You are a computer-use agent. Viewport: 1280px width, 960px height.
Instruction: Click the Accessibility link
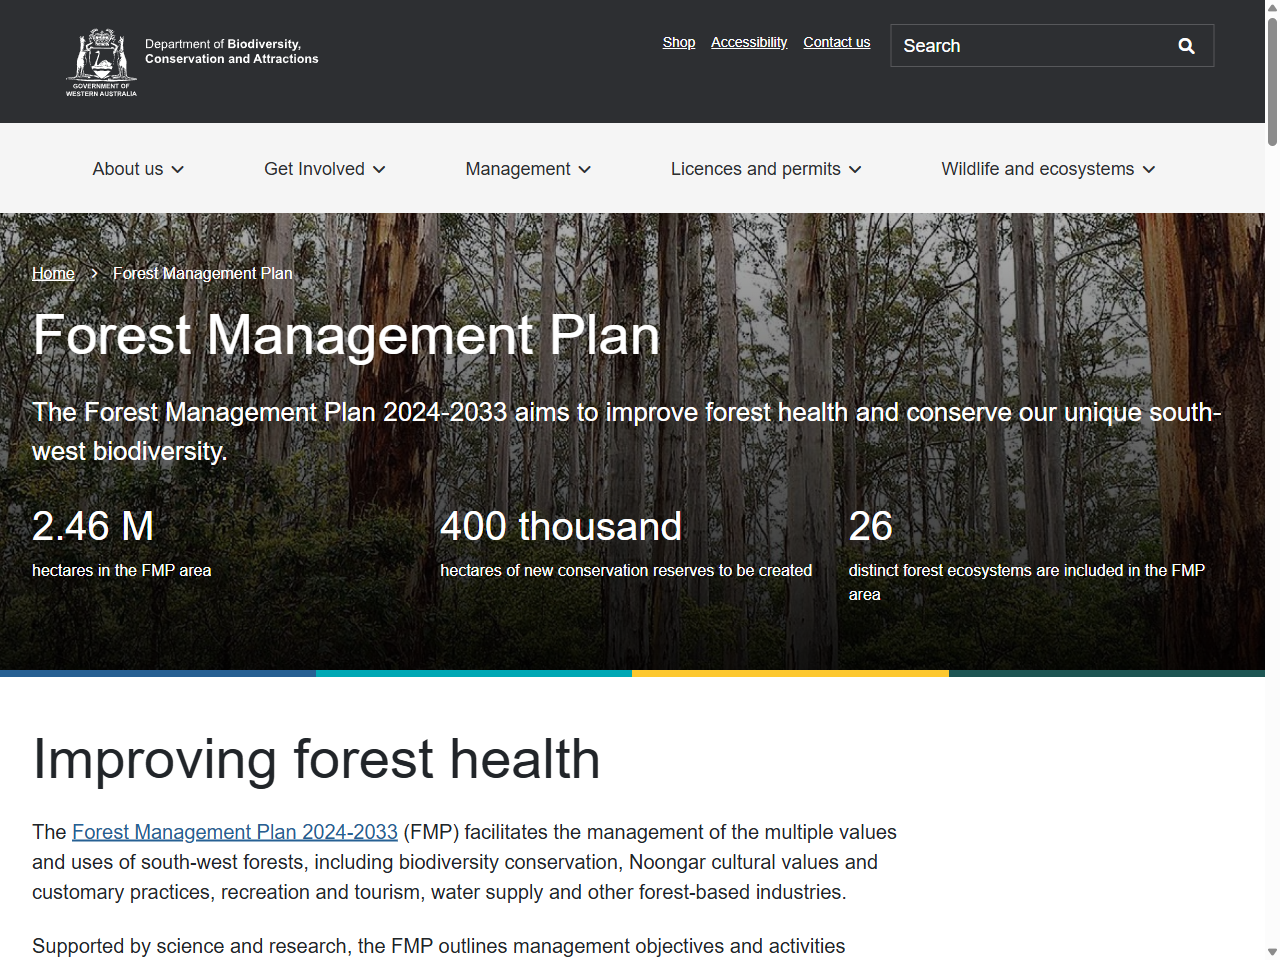pos(748,42)
